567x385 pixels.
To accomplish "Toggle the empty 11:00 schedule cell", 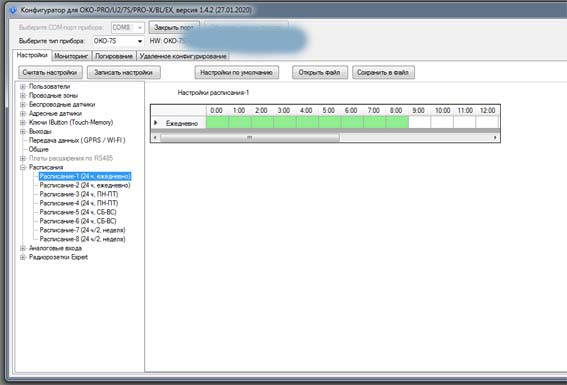I will (x=465, y=123).
